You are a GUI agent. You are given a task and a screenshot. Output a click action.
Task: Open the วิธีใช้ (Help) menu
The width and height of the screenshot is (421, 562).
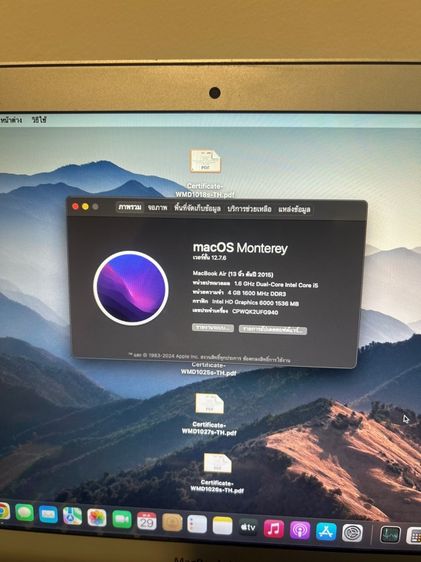coord(39,120)
